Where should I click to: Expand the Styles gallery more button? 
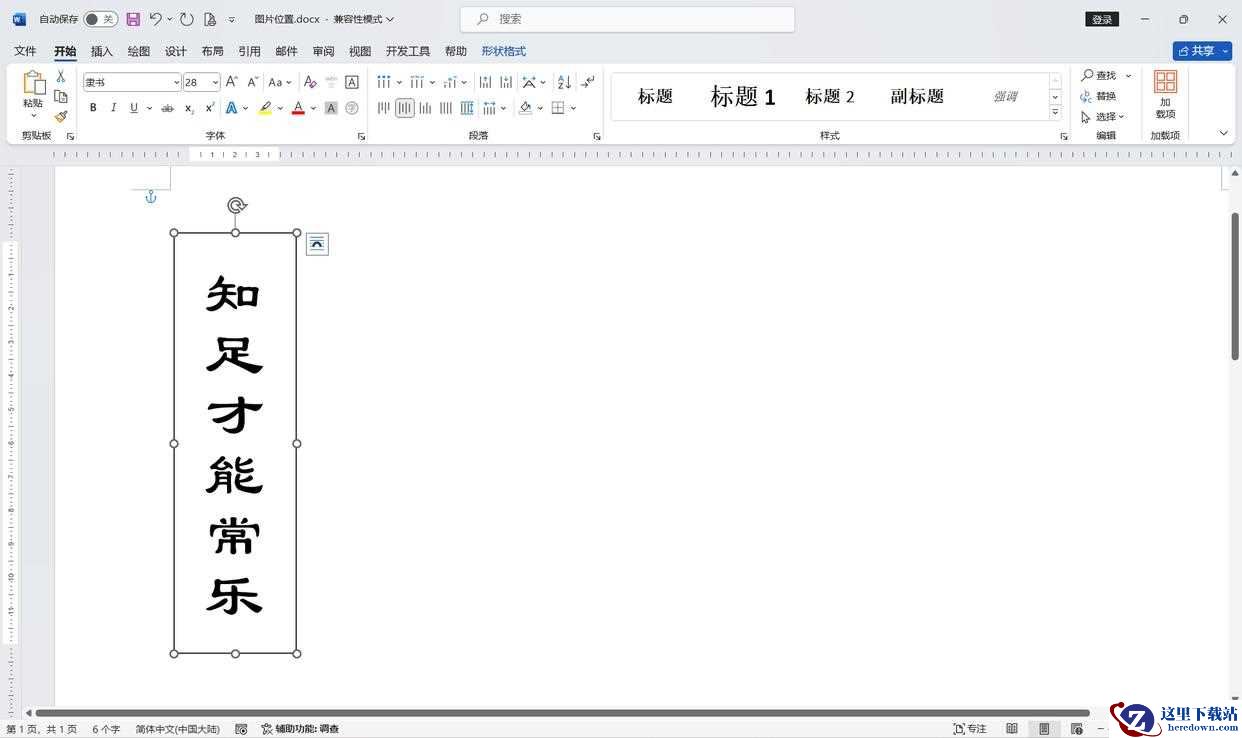1055,113
